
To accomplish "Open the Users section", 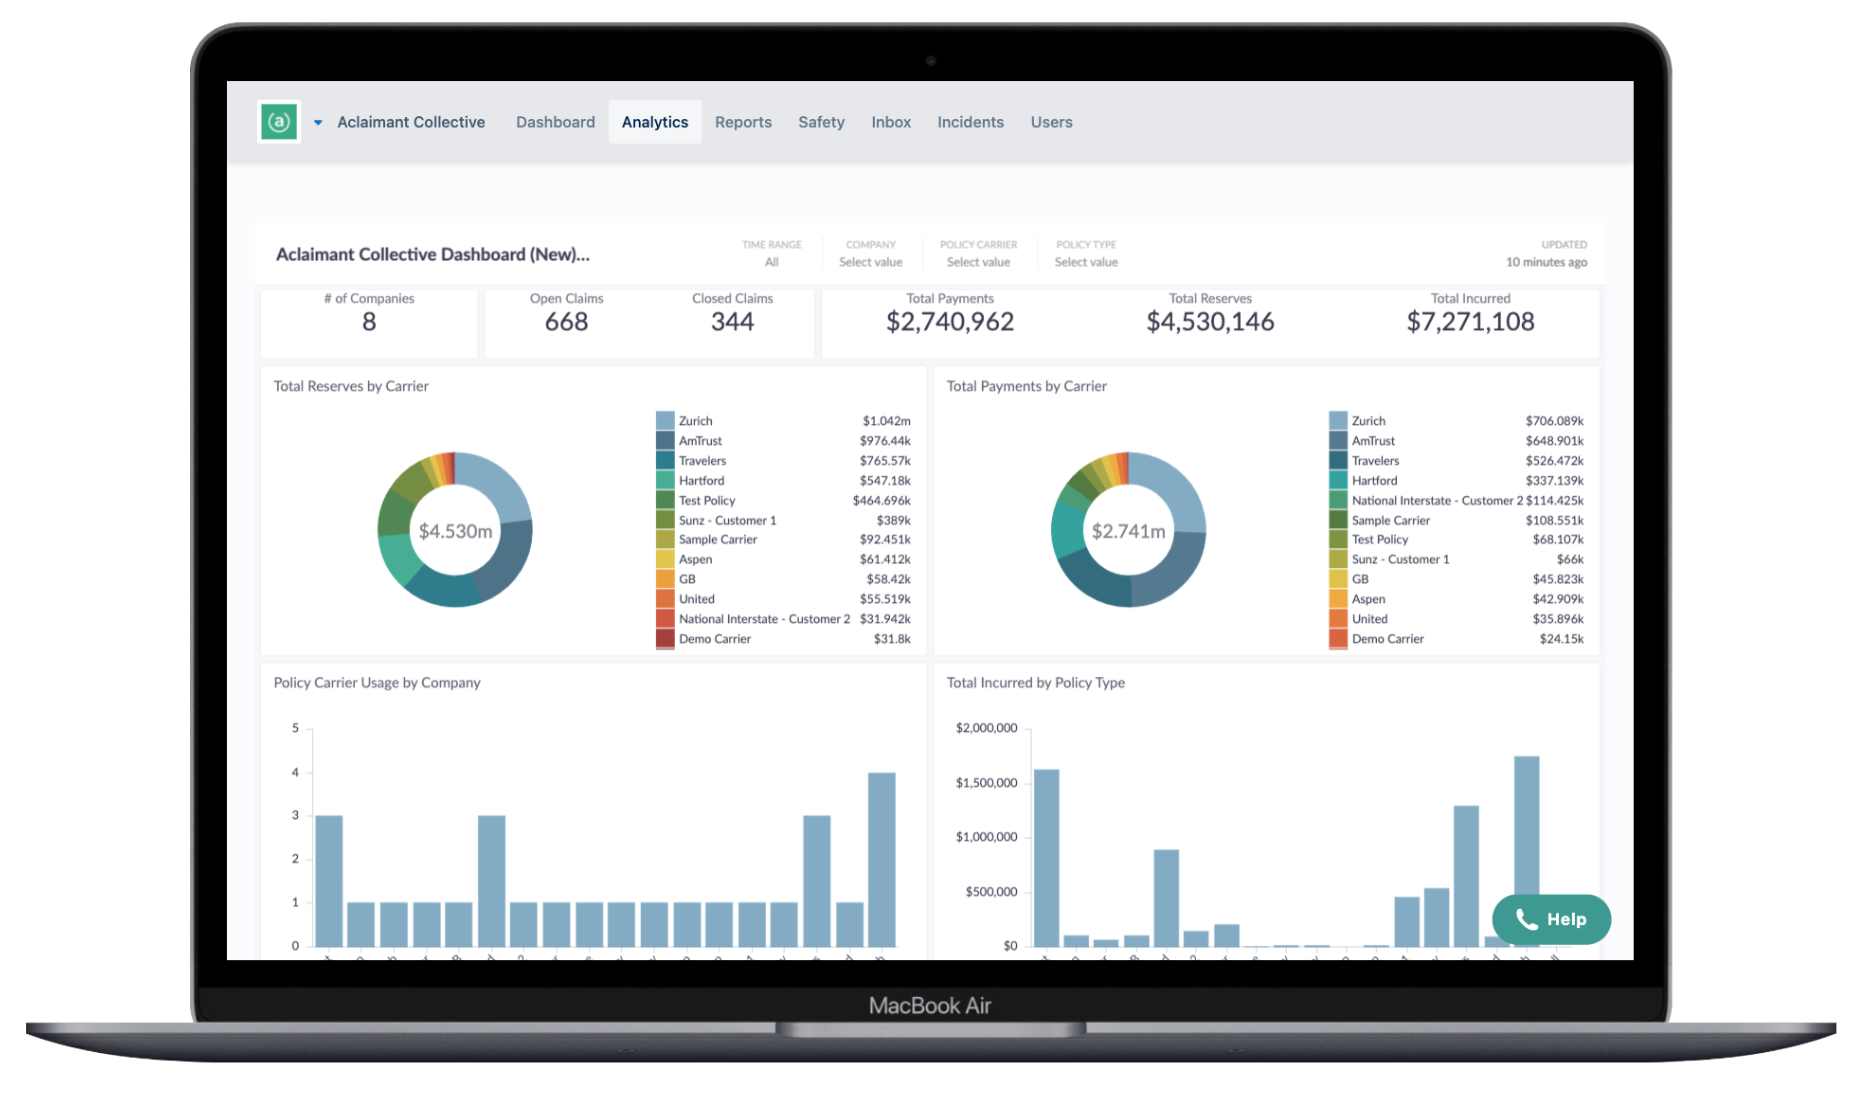I will [x=1051, y=121].
